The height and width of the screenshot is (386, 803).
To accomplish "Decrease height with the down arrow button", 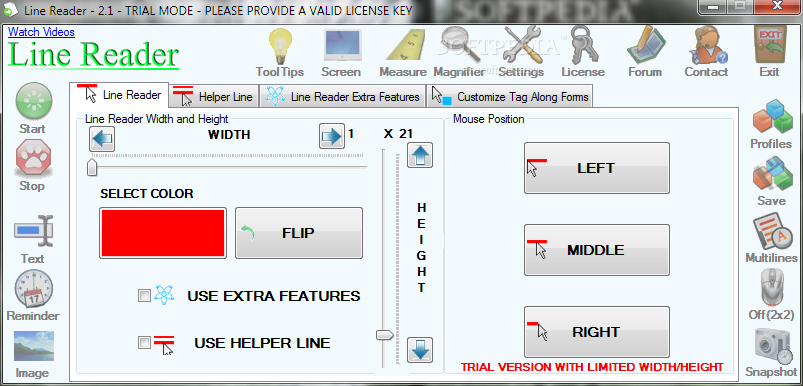I will tap(420, 351).
